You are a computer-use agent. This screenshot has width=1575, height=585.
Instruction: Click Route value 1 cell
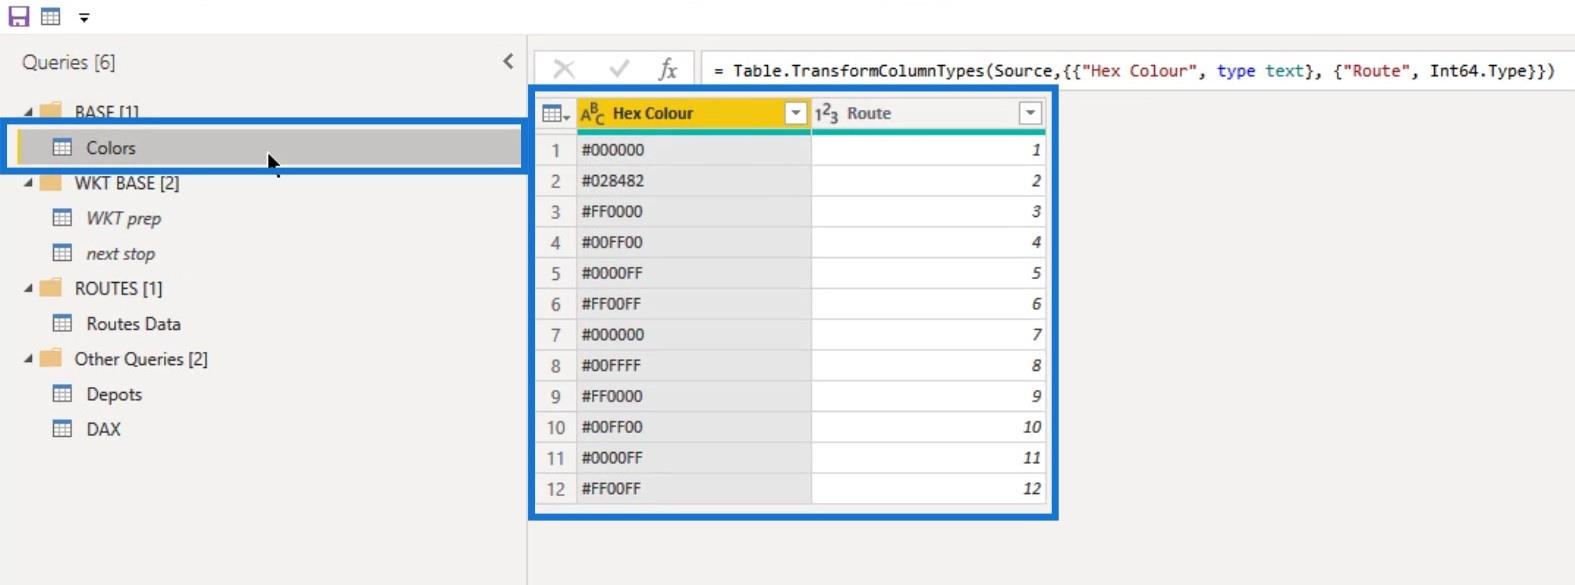click(x=928, y=150)
